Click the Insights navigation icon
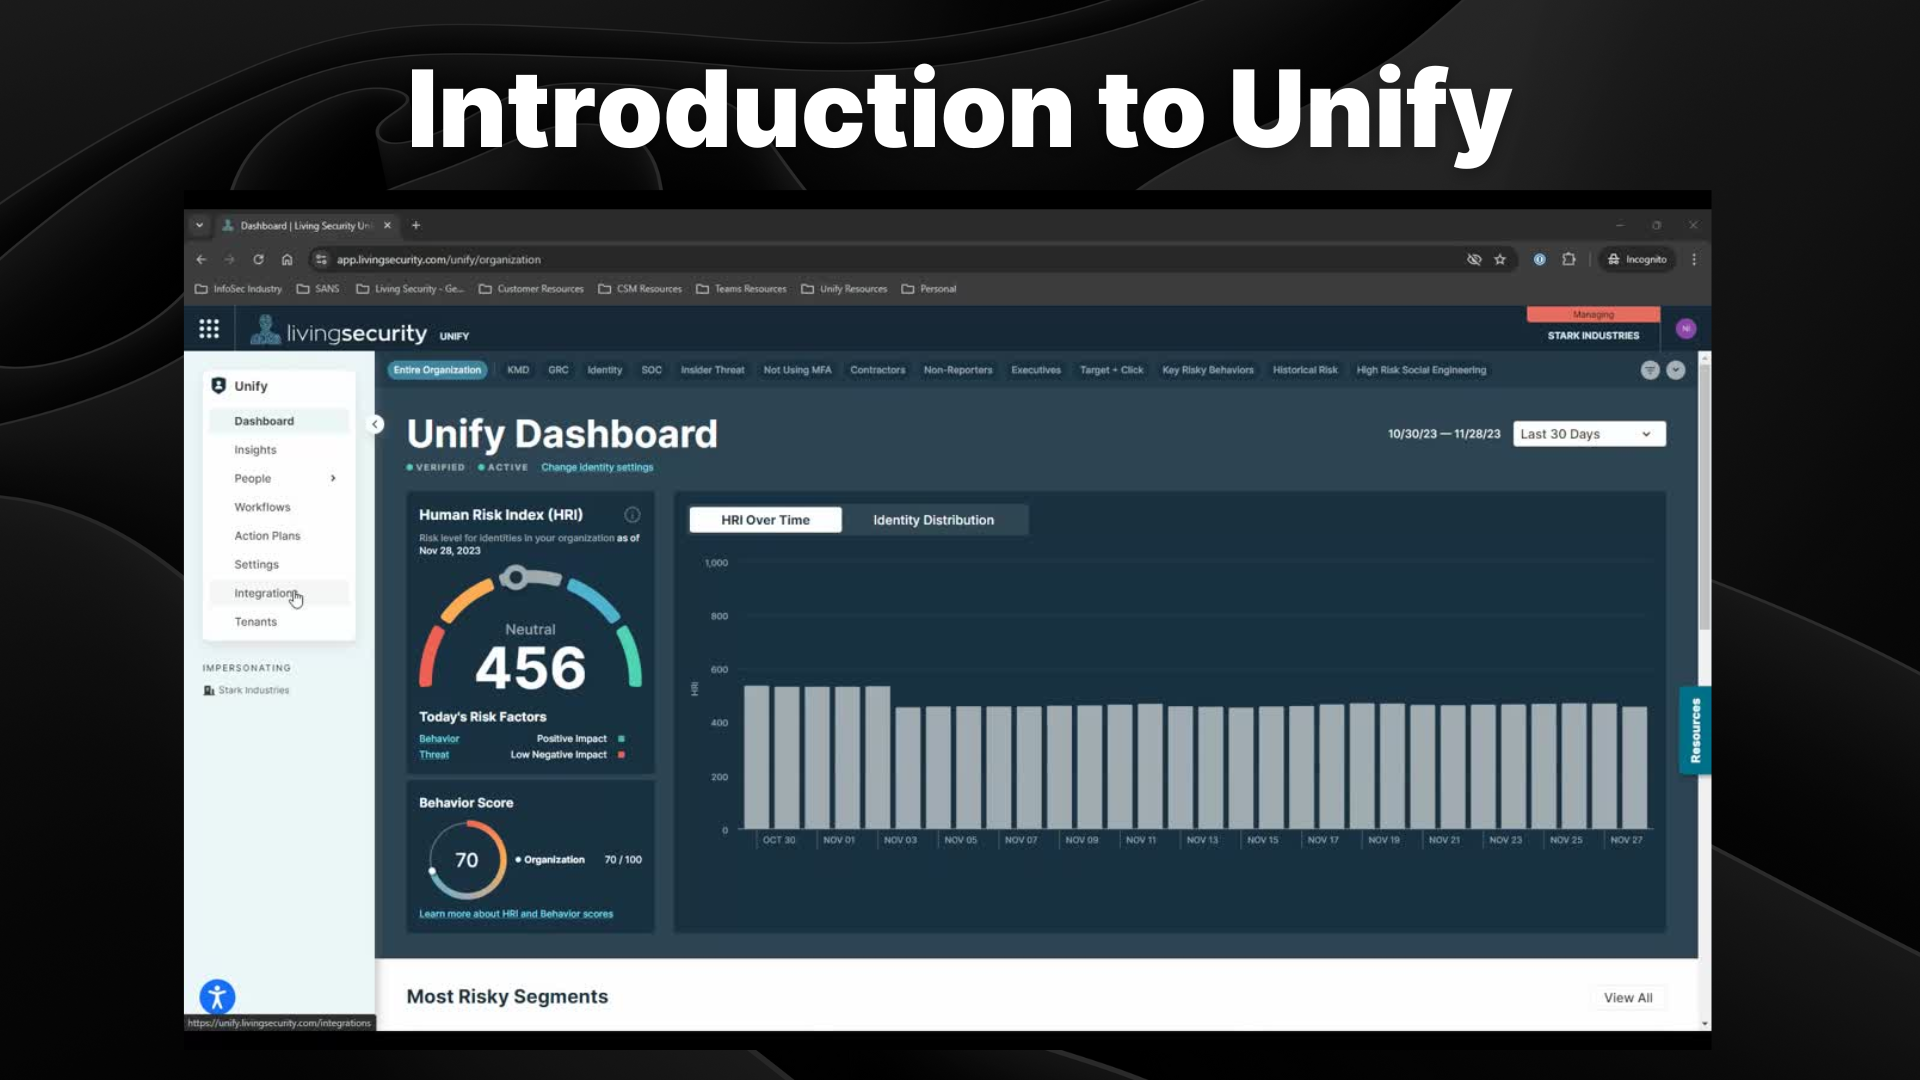This screenshot has height=1080, width=1920. [255, 450]
